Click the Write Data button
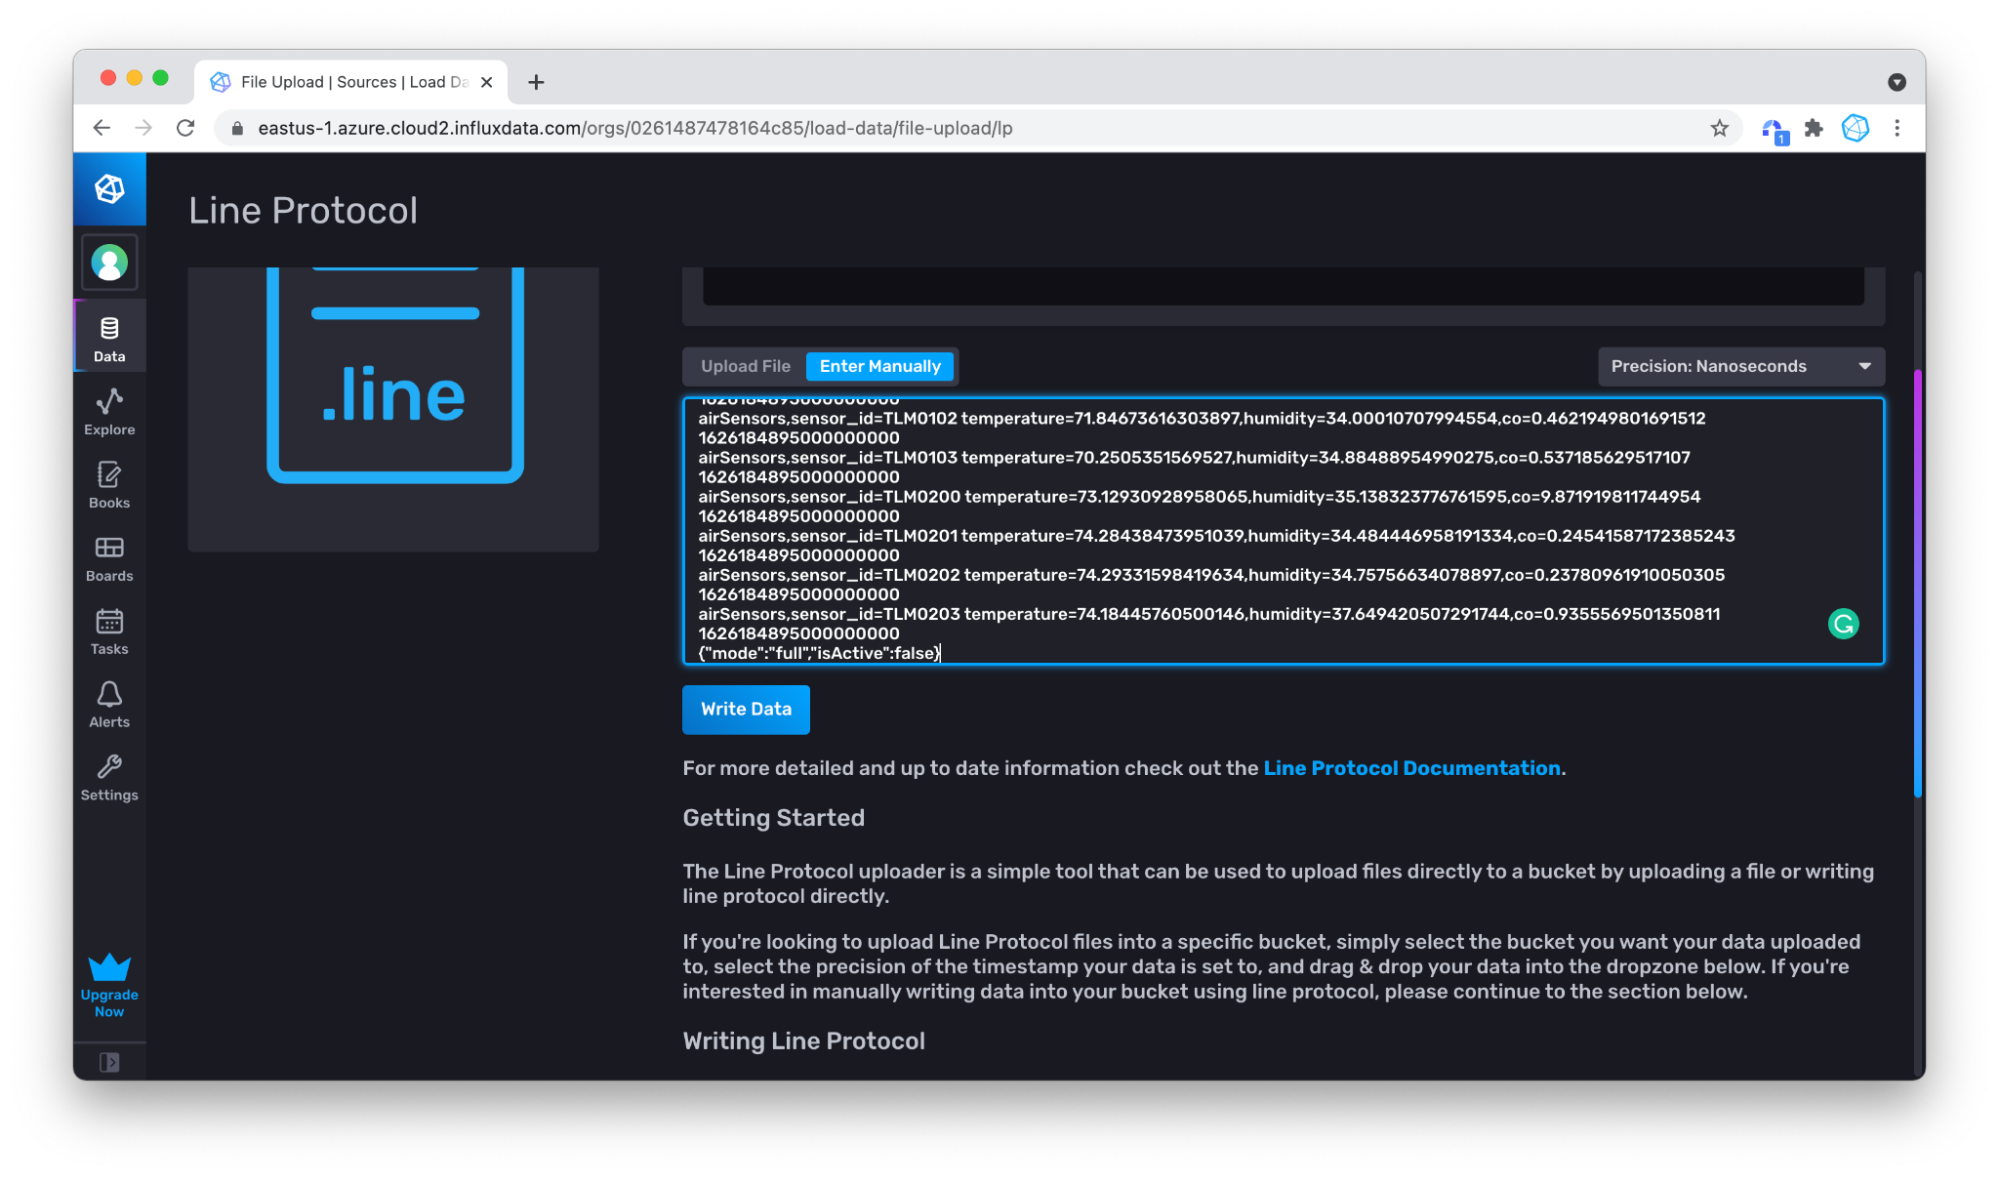This screenshot has width=1999, height=1178. click(745, 709)
